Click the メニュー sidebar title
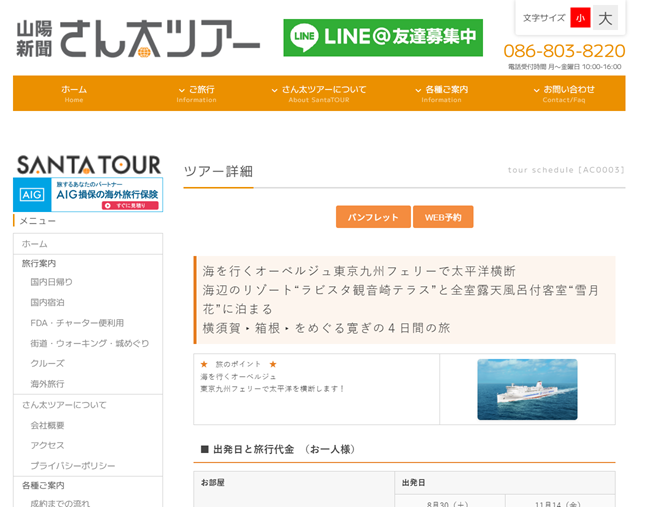Screen dimensions: 649x507 pos(38,221)
